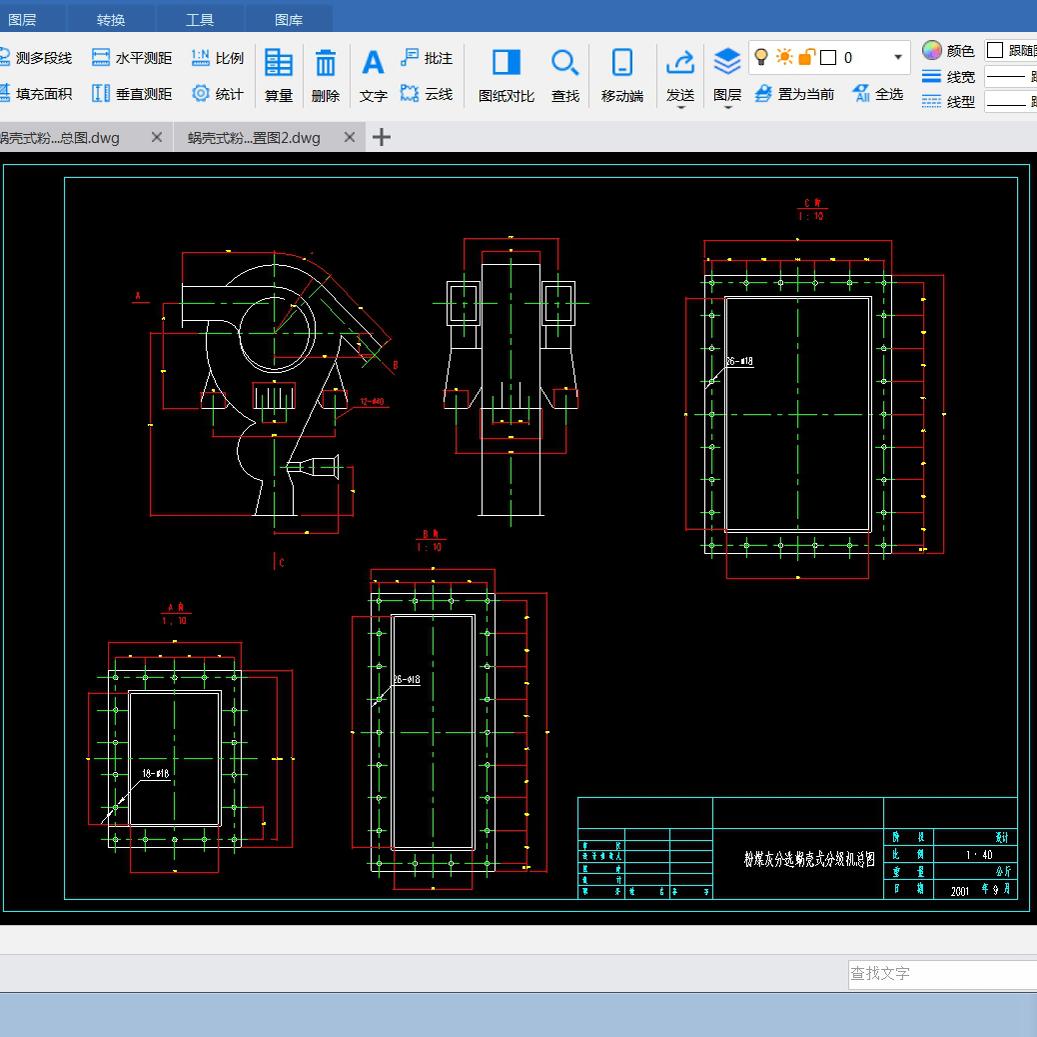The width and height of the screenshot is (1037, 1037).
Task: Open the line width dropdown box
Action: [1011, 77]
